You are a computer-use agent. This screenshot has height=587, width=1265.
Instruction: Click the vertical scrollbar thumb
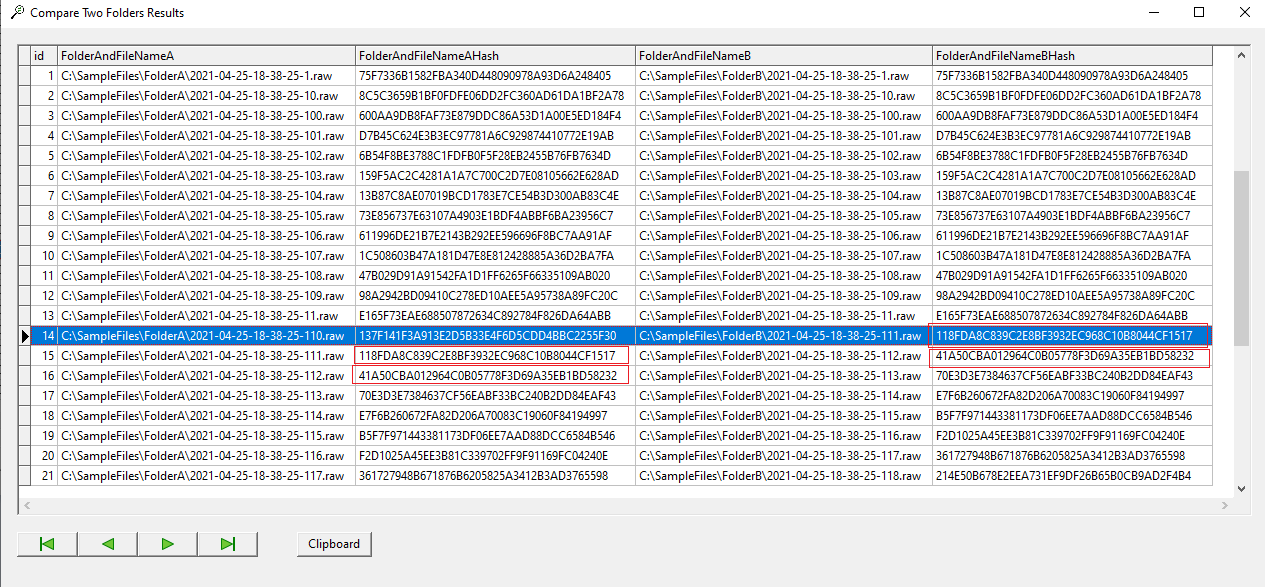[1241, 257]
